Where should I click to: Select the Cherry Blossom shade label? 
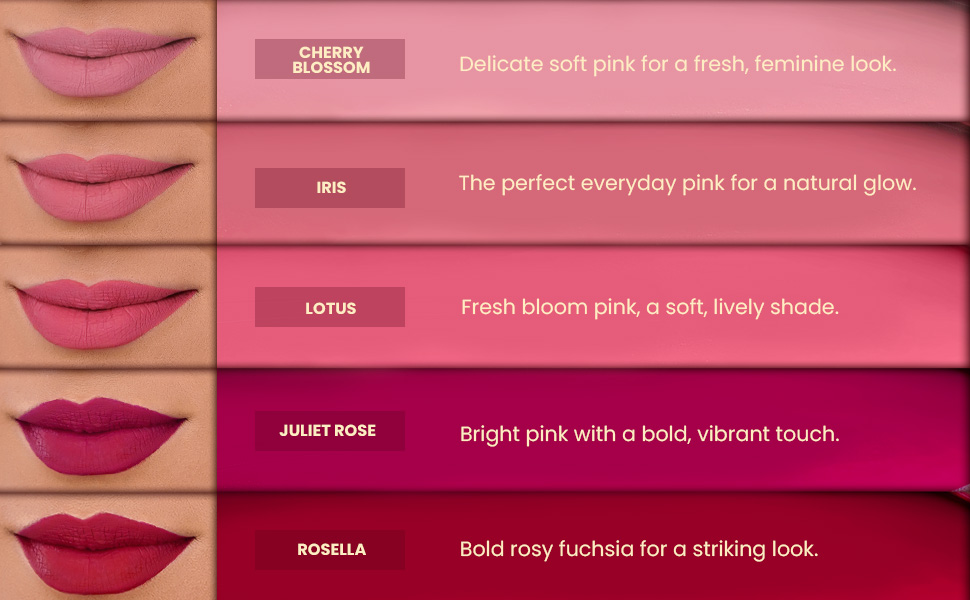(330, 59)
